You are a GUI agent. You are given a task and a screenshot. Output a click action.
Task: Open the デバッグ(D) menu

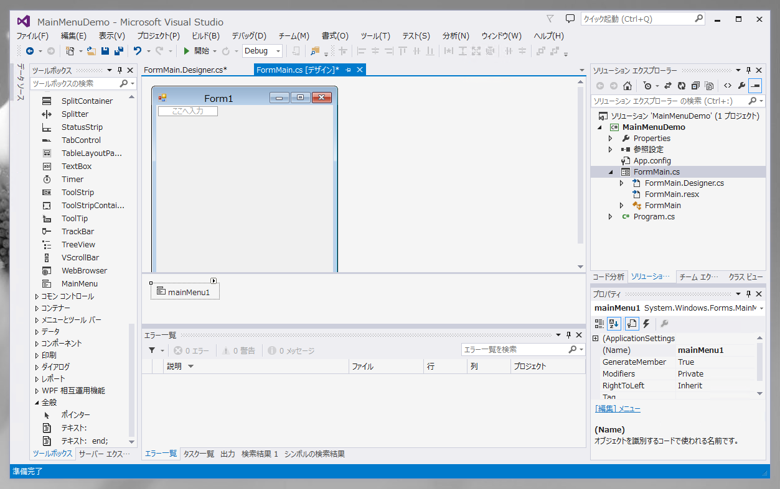[x=249, y=36]
